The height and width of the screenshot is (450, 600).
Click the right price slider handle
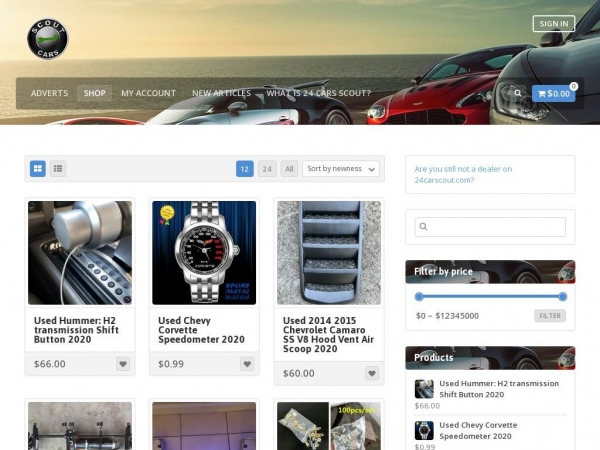pyautogui.click(x=562, y=296)
